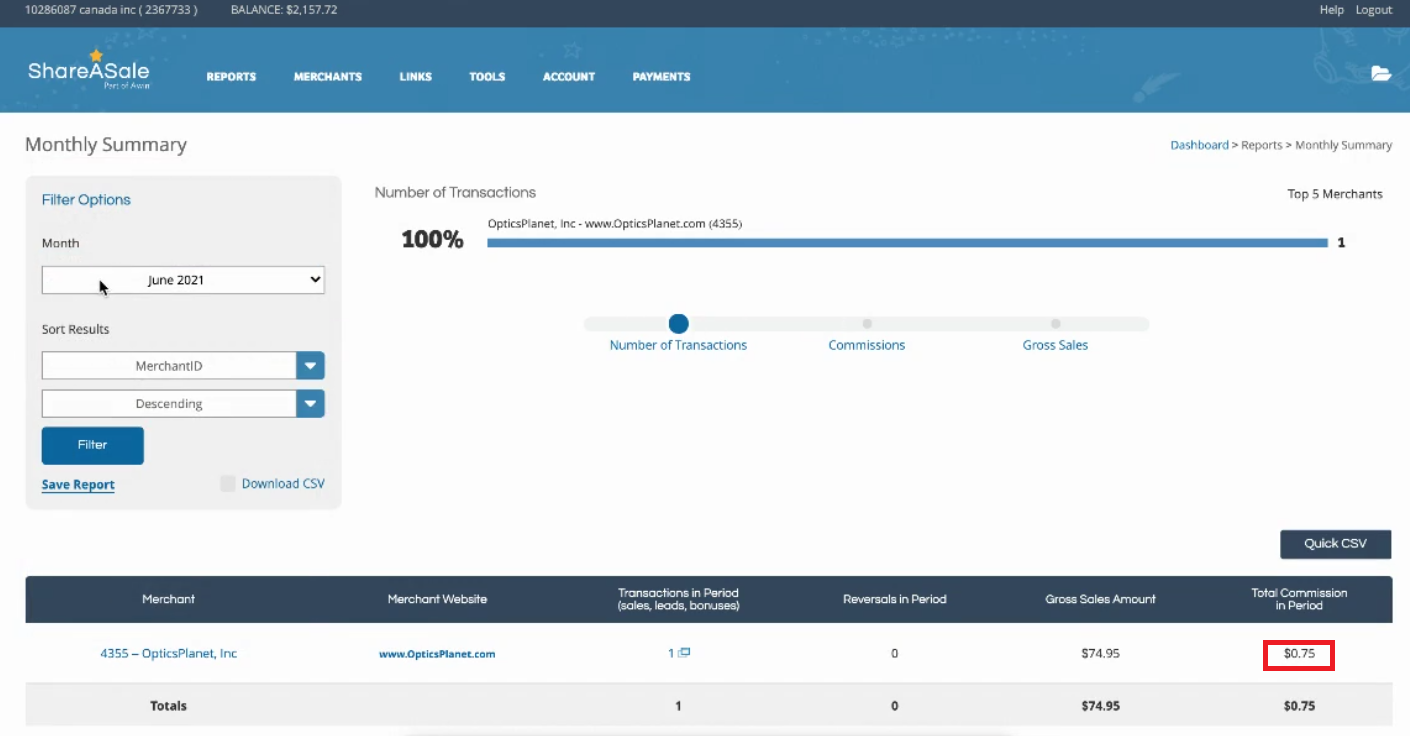This screenshot has height=736, width=1410.
Task: Open the LINKS menu
Action: click(x=415, y=76)
